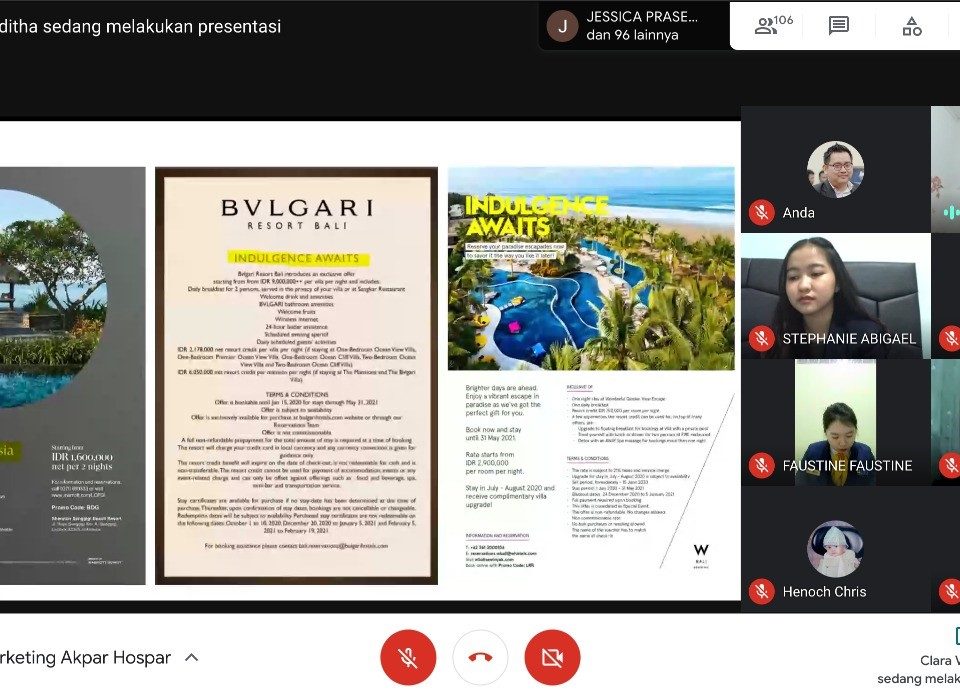The height and width of the screenshot is (700, 960).
Task: Click the 'FAUSTINE FAUSTINE' name label
Action: (847, 465)
